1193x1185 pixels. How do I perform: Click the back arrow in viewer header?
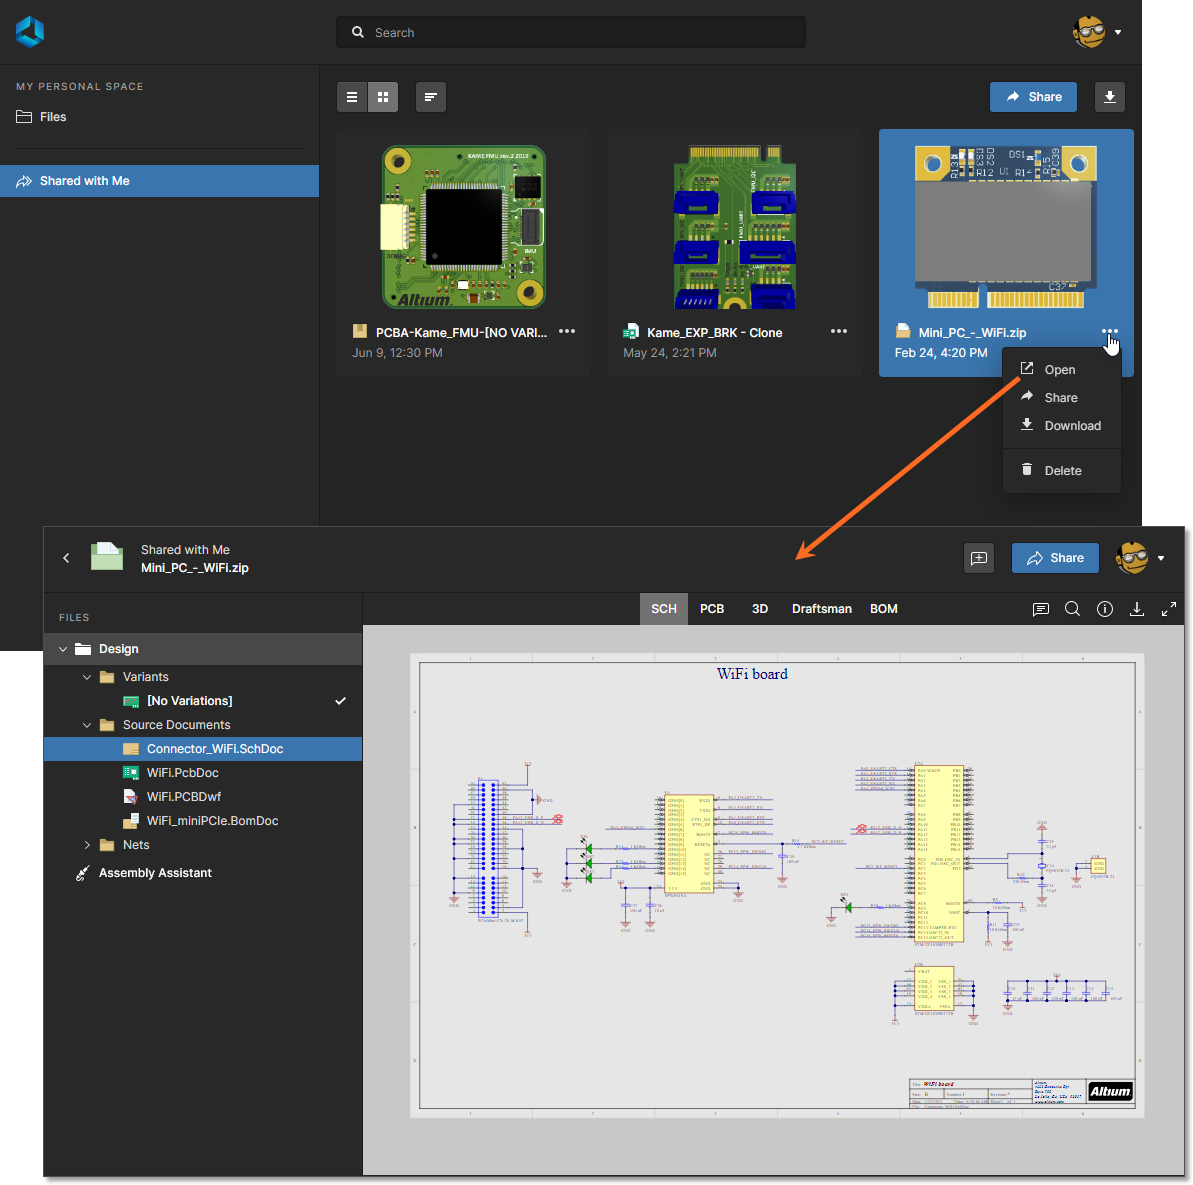[x=66, y=558]
